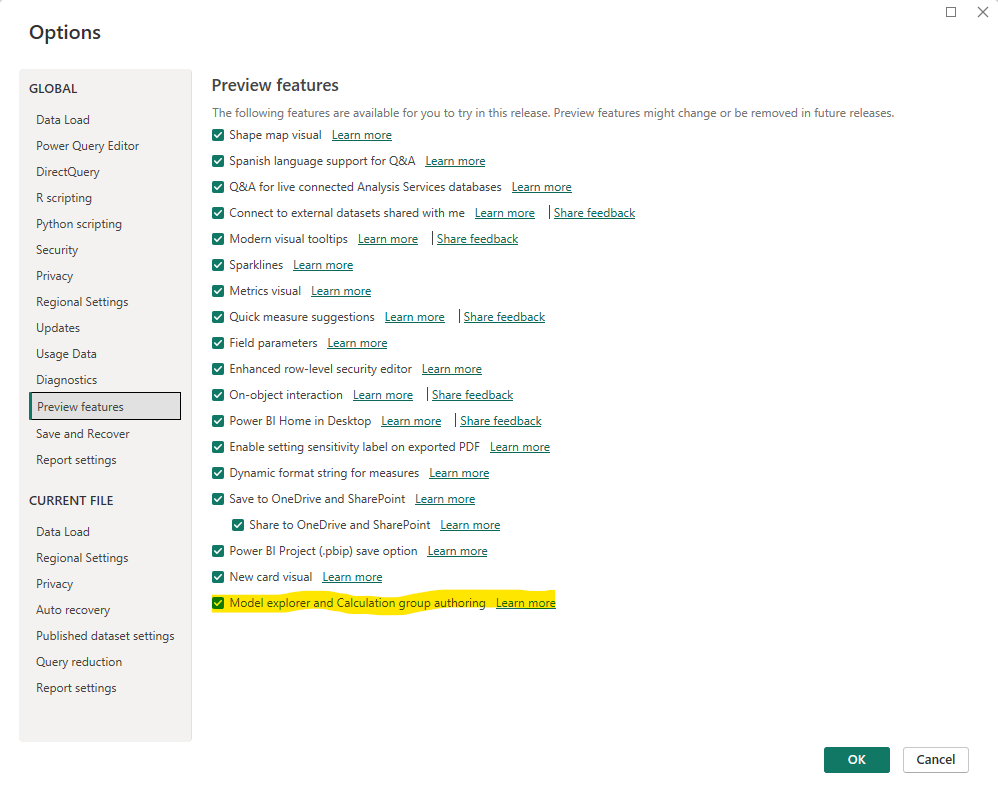Click Share feedback for Modern visual tooltips

click(477, 239)
